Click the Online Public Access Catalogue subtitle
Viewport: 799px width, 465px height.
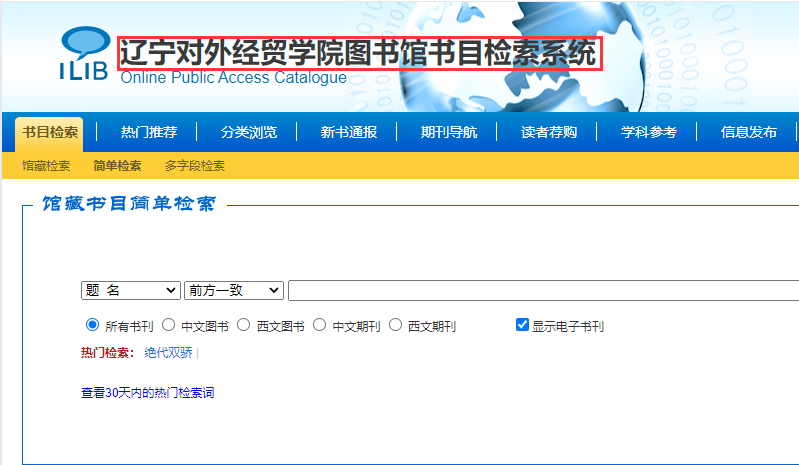[x=233, y=77]
